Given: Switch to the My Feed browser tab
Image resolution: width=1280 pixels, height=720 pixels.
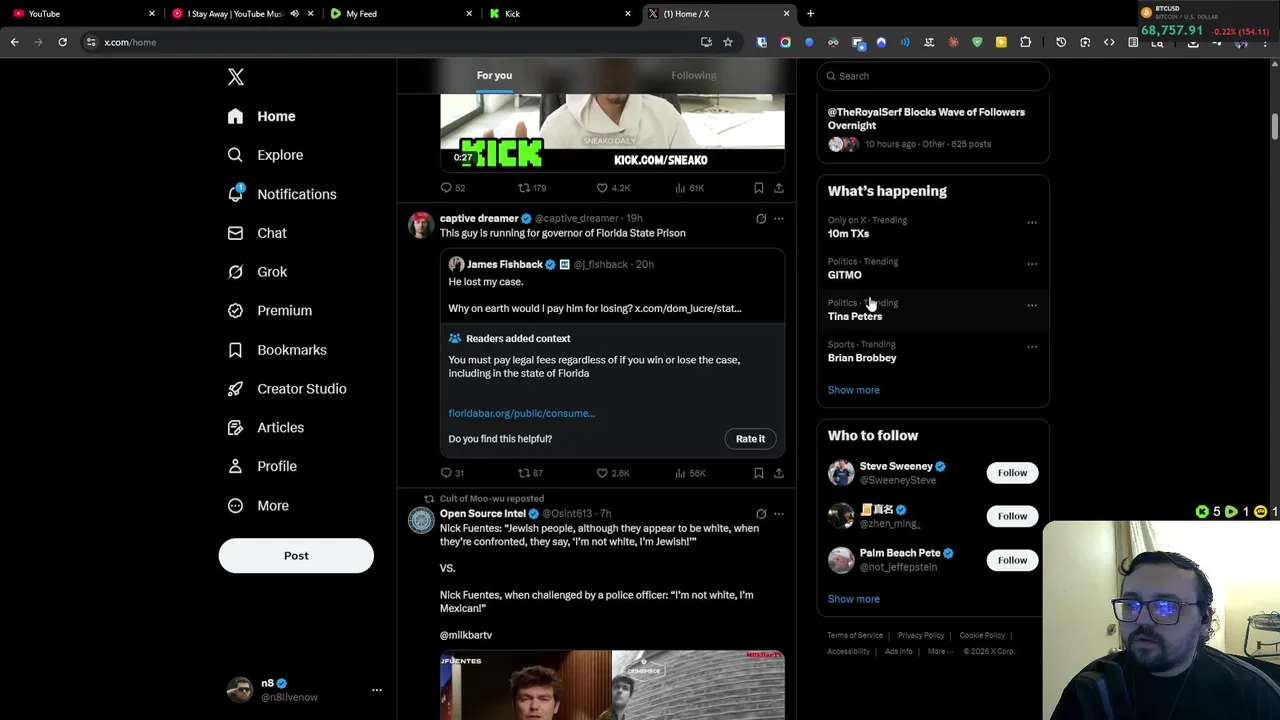Looking at the screenshot, I should [400, 14].
